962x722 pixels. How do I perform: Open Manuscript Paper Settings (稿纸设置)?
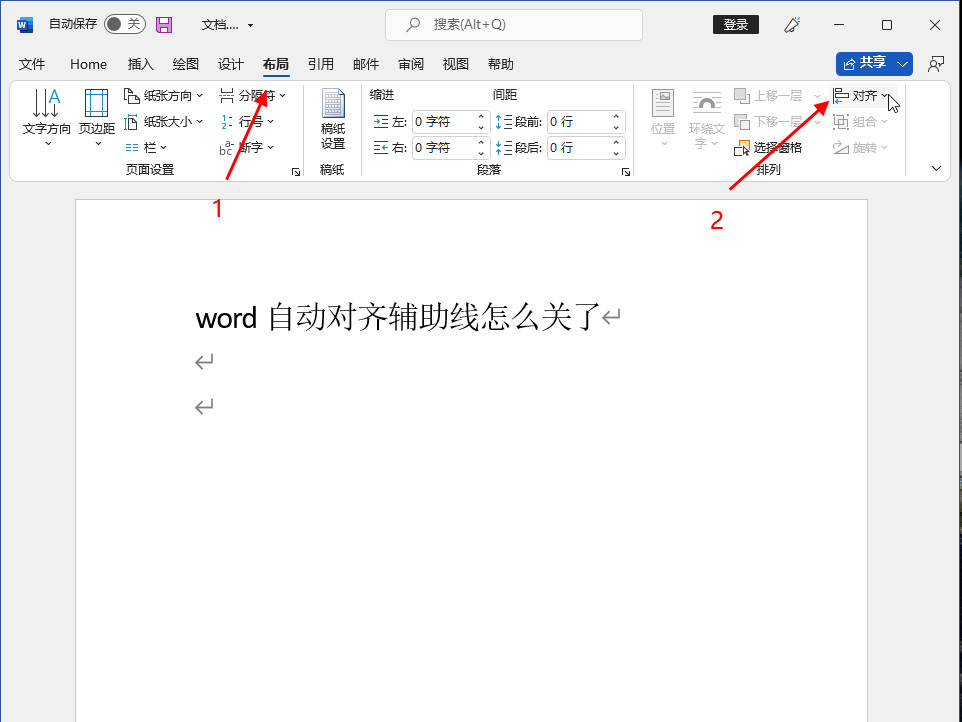332,119
